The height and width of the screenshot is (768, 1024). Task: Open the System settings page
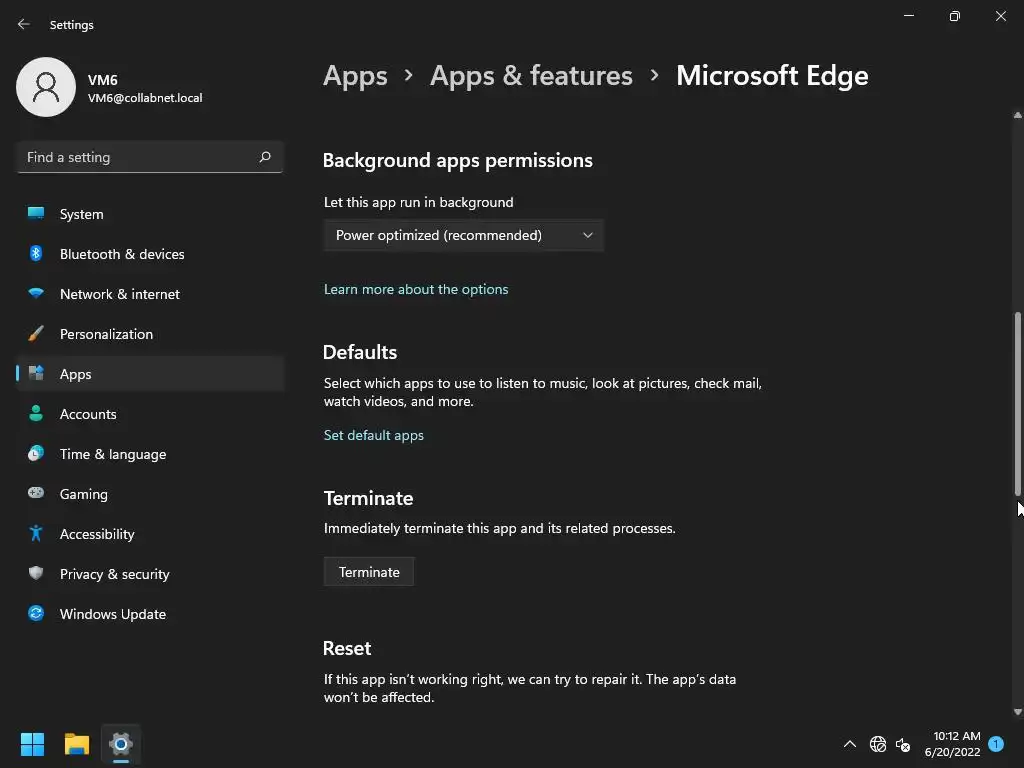(81, 214)
